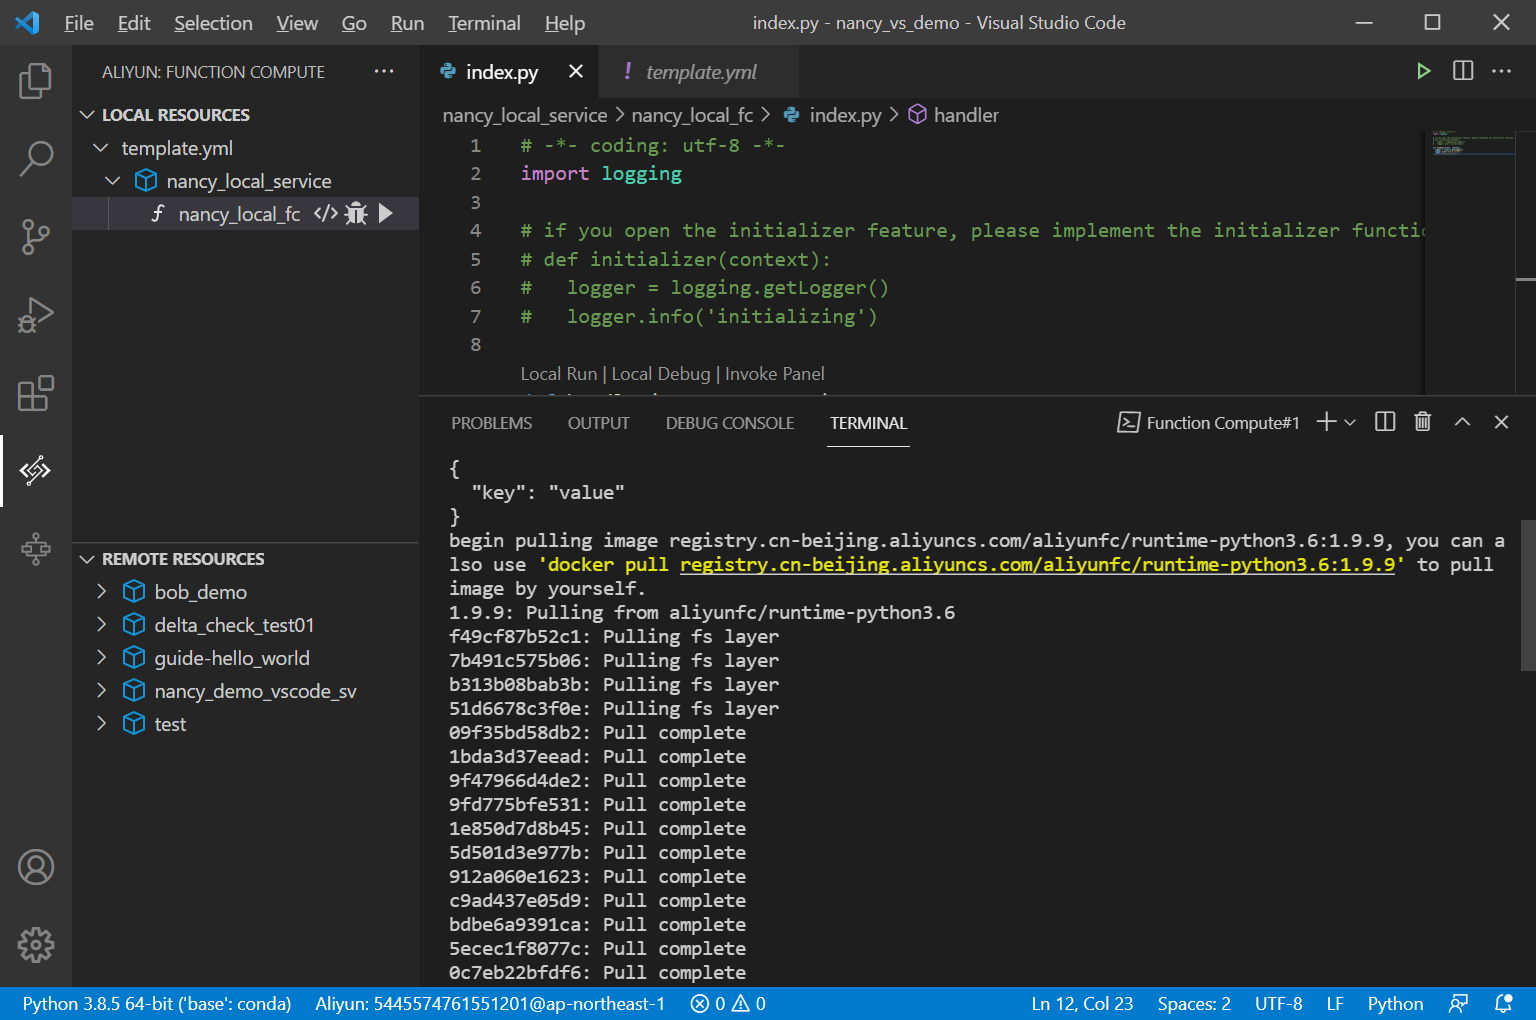The image size is (1536, 1020).
Task: Open the Search view in activity bar
Action: coord(36,158)
